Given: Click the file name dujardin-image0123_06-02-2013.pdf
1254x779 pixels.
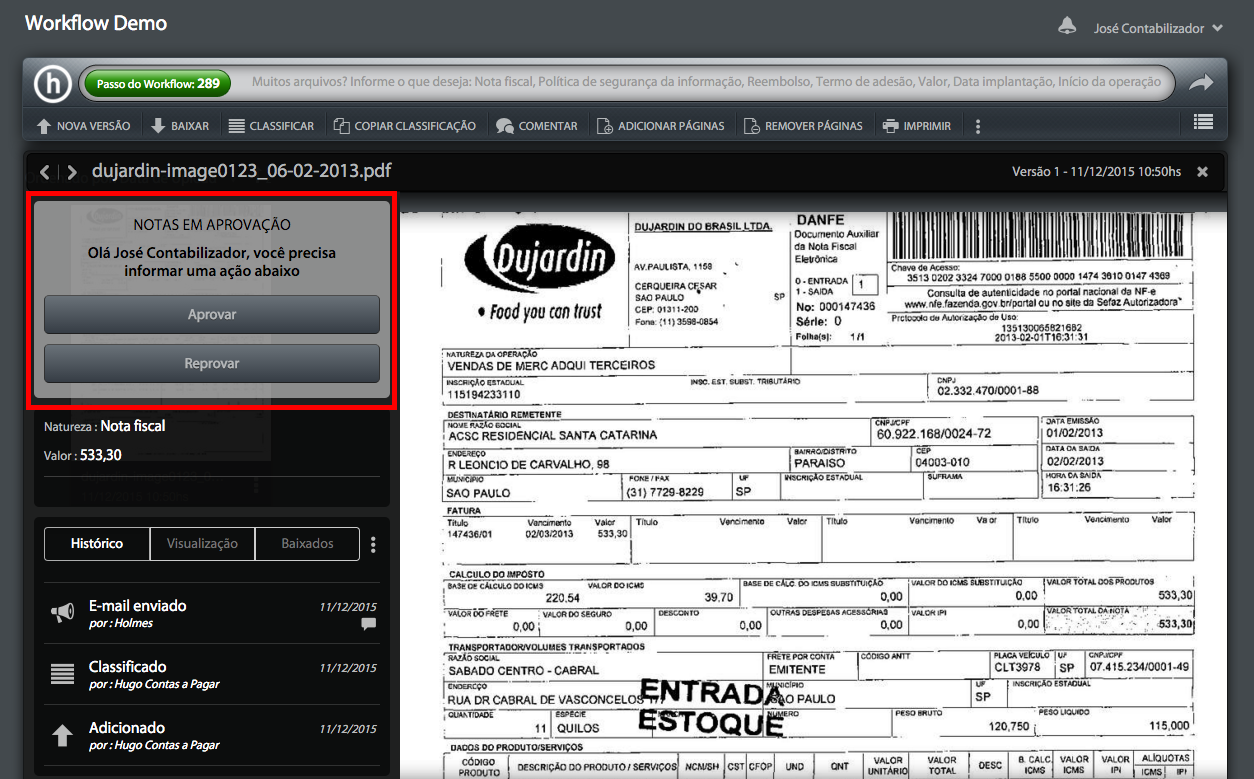Looking at the screenshot, I should pos(241,172).
